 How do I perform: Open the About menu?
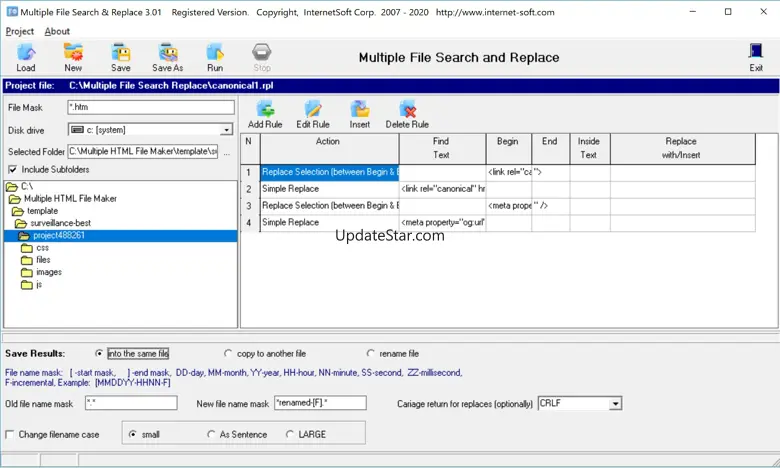(x=57, y=31)
